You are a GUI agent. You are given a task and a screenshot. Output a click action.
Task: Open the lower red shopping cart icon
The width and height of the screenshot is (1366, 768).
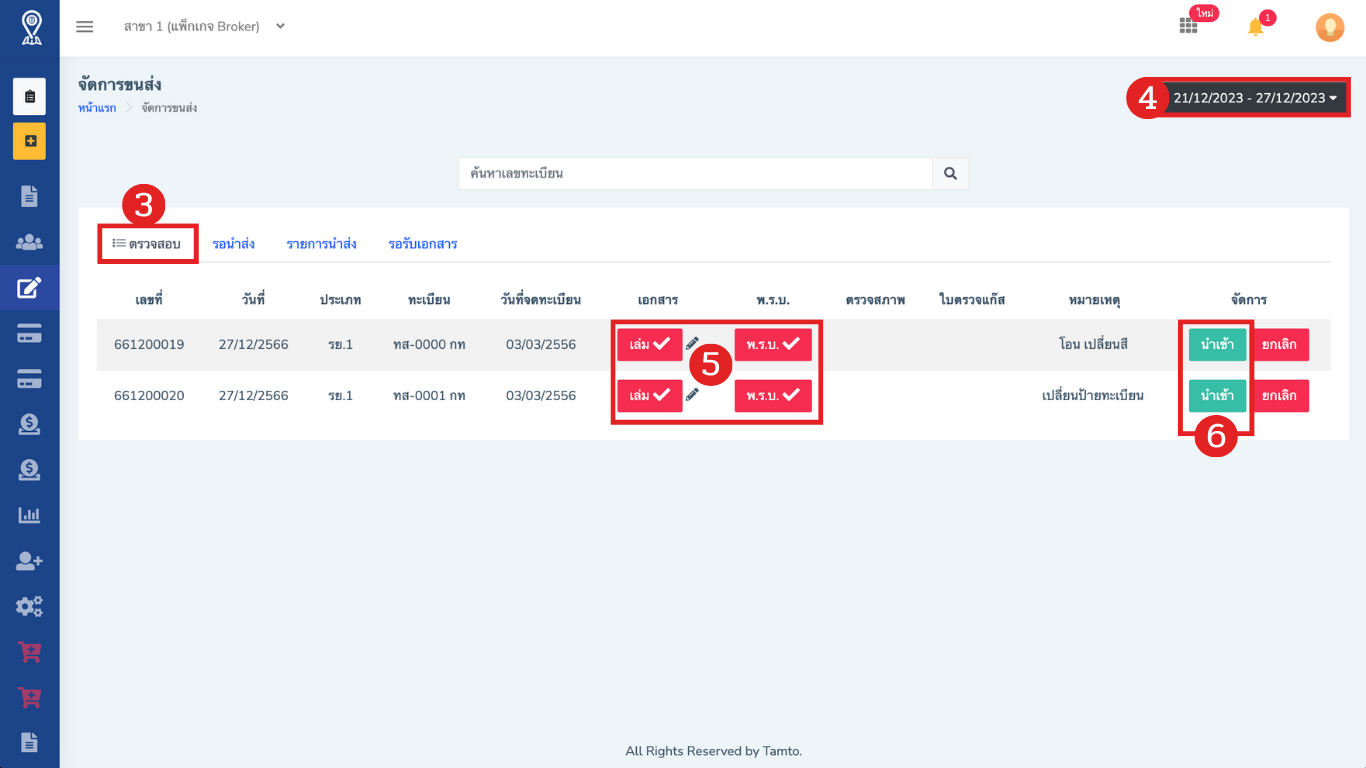pyautogui.click(x=29, y=697)
